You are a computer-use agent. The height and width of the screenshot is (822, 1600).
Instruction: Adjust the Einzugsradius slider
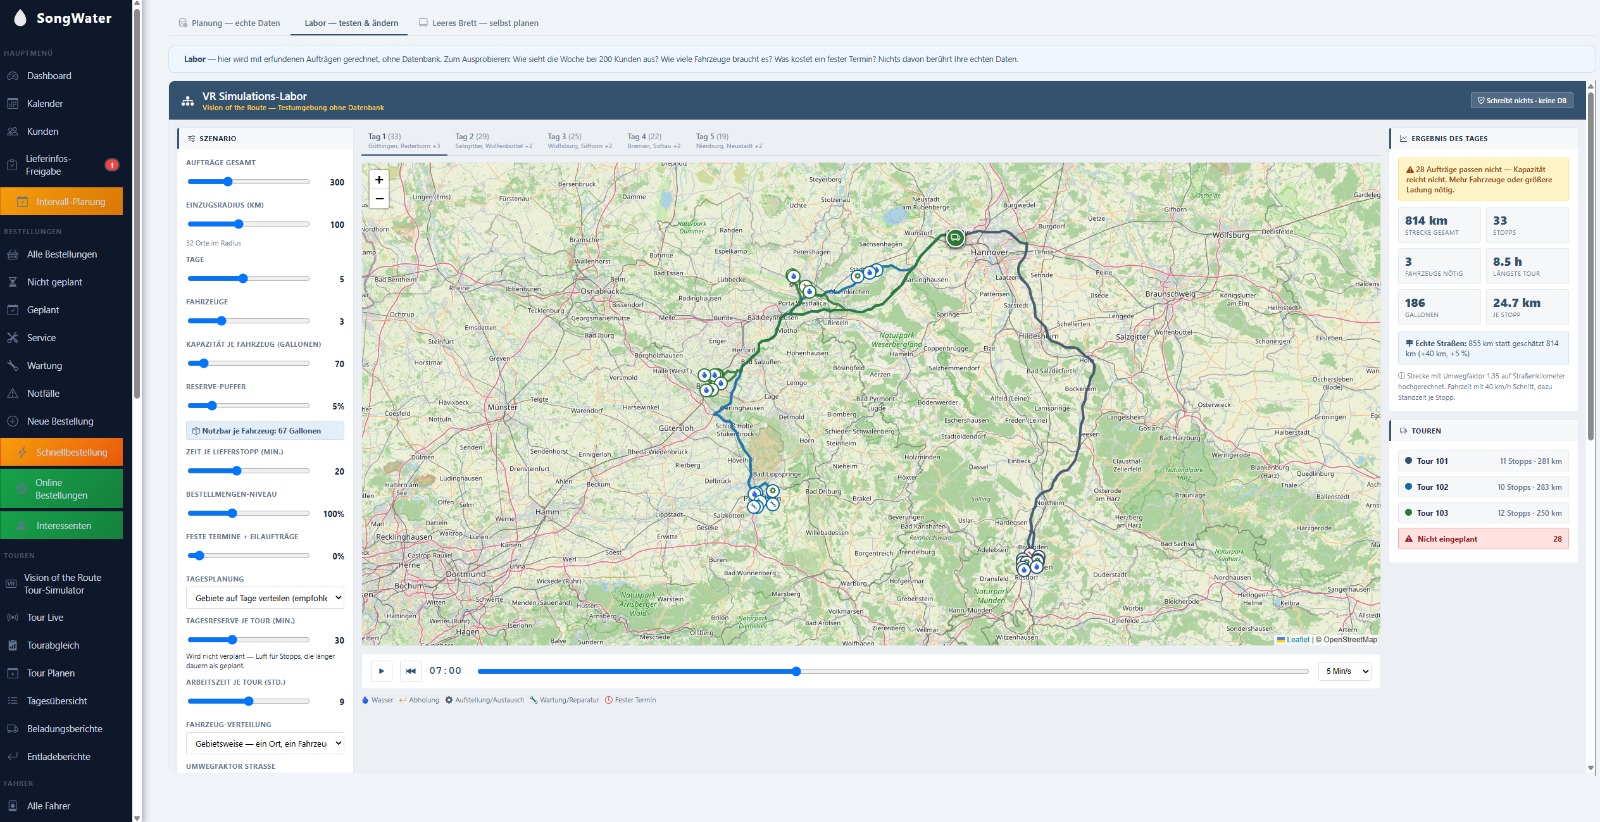[x=249, y=224]
